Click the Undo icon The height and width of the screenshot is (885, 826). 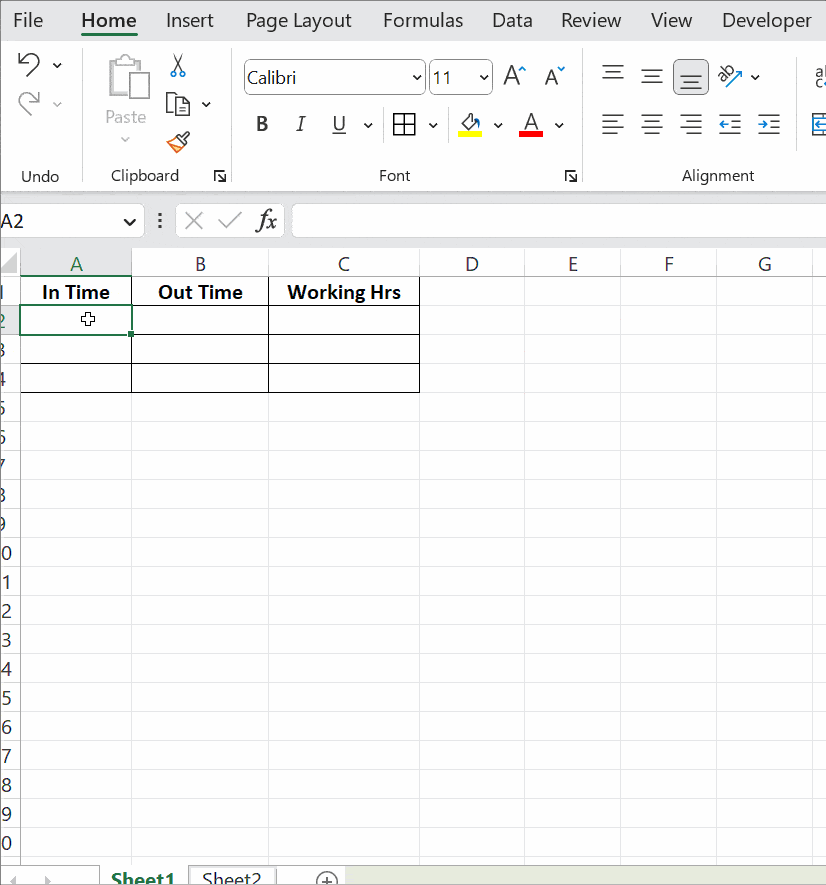click(30, 63)
